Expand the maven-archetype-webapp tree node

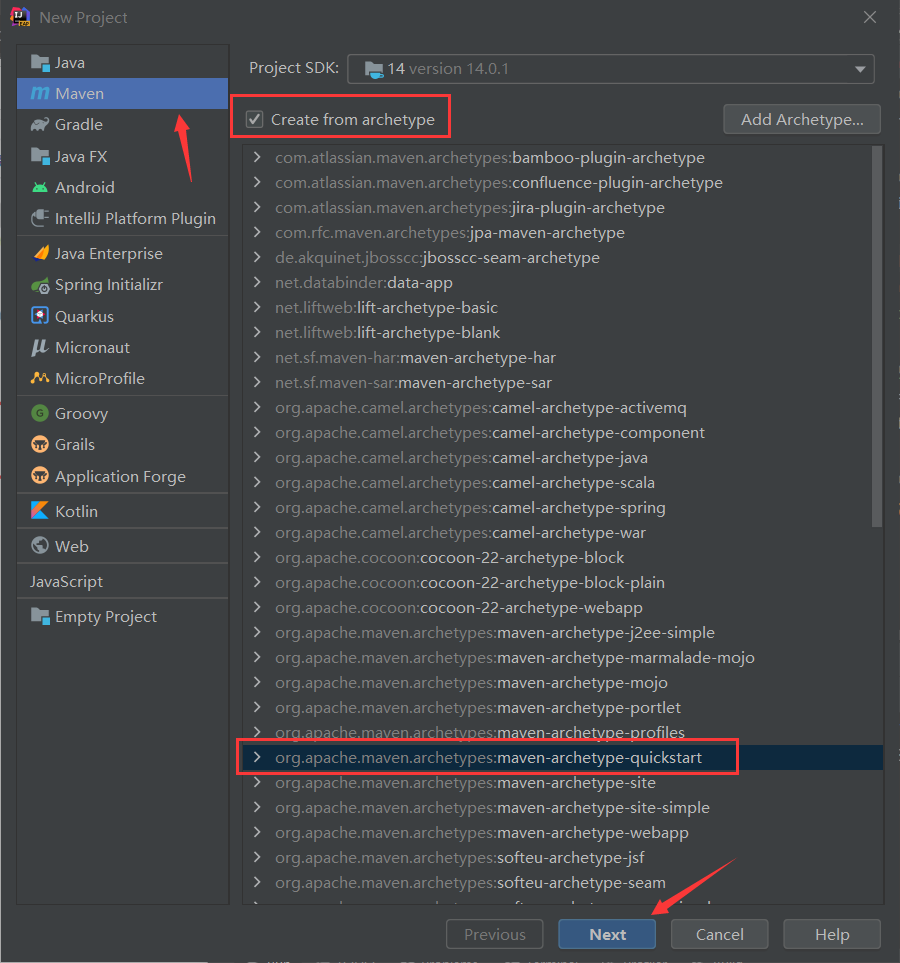(x=257, y=833)
